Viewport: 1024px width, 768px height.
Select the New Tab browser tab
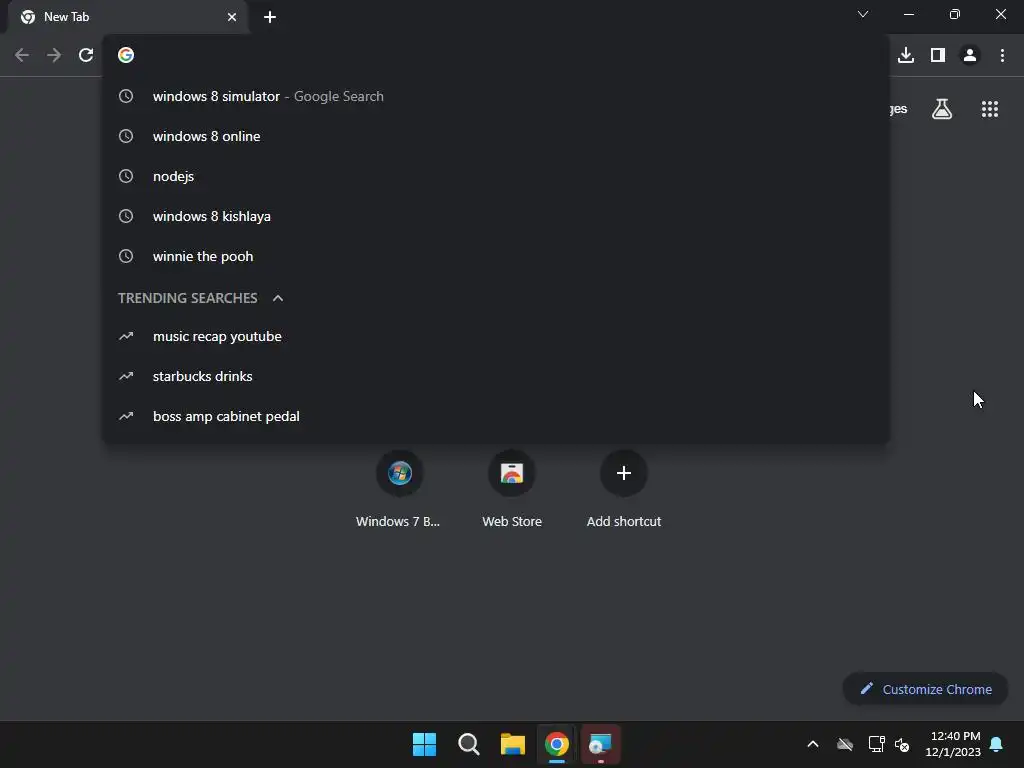(x=127, y=17)
